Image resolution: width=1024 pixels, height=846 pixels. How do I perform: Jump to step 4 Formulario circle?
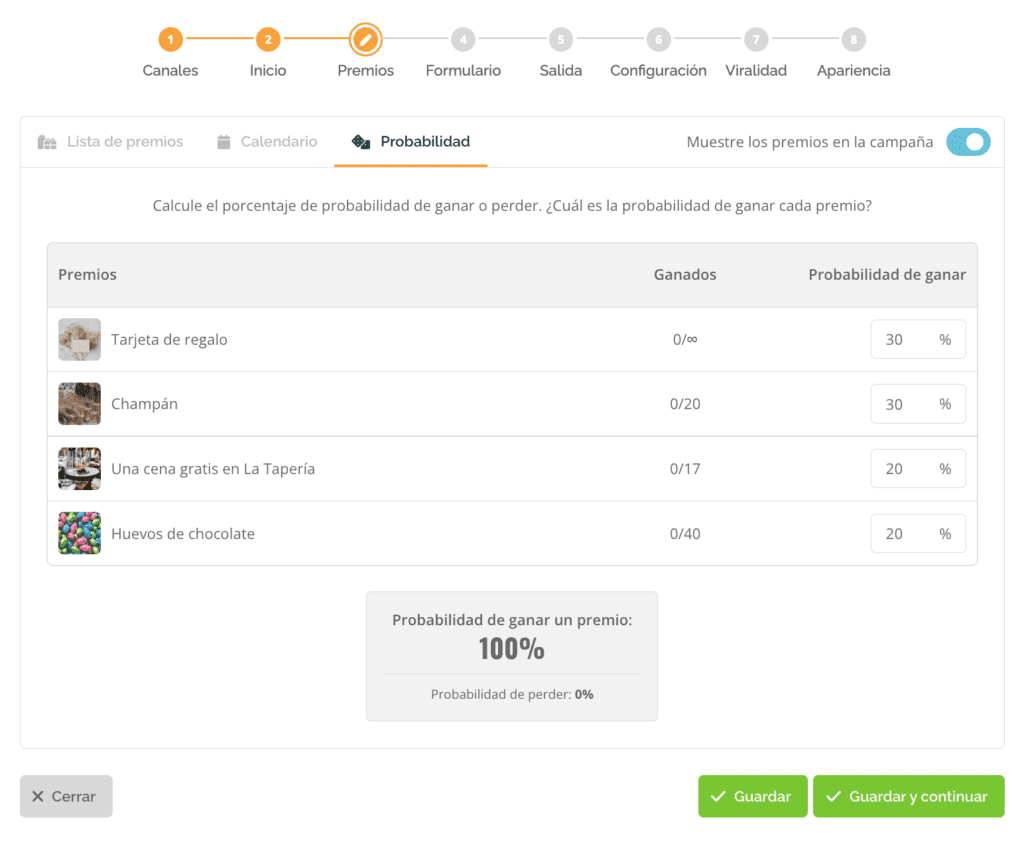(x=463, y=39)
